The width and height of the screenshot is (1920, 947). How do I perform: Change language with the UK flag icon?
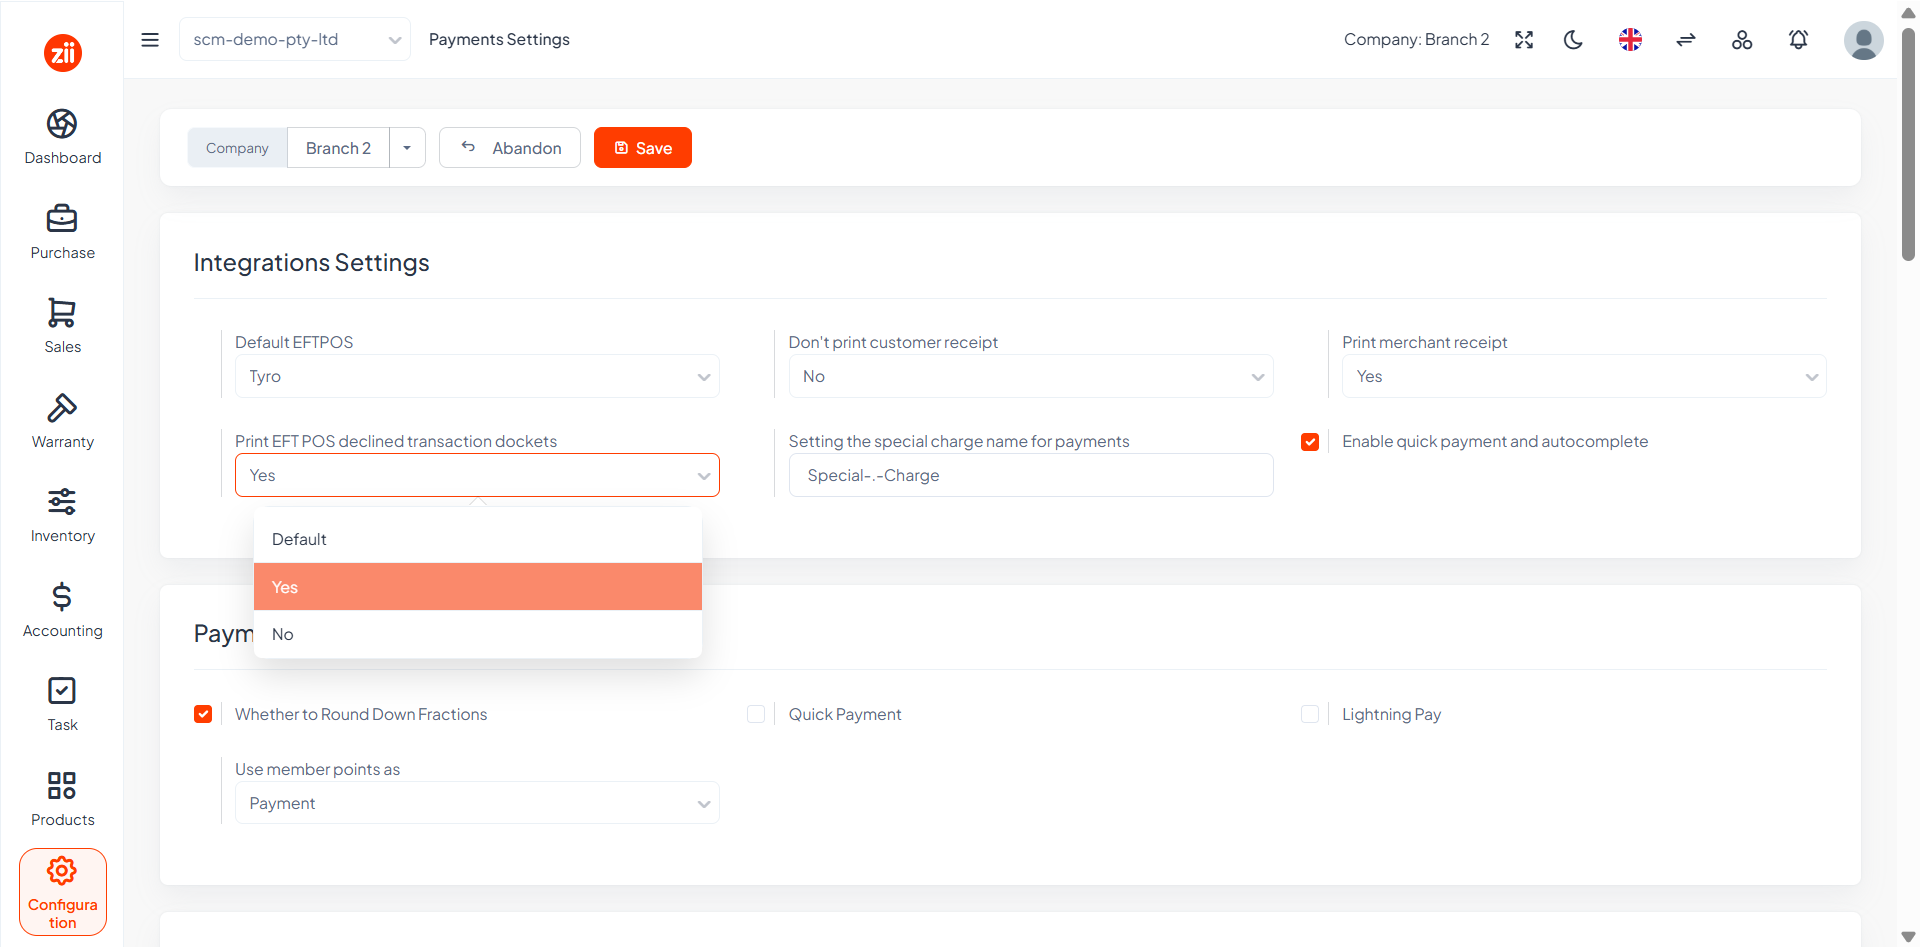point(1630,40)
